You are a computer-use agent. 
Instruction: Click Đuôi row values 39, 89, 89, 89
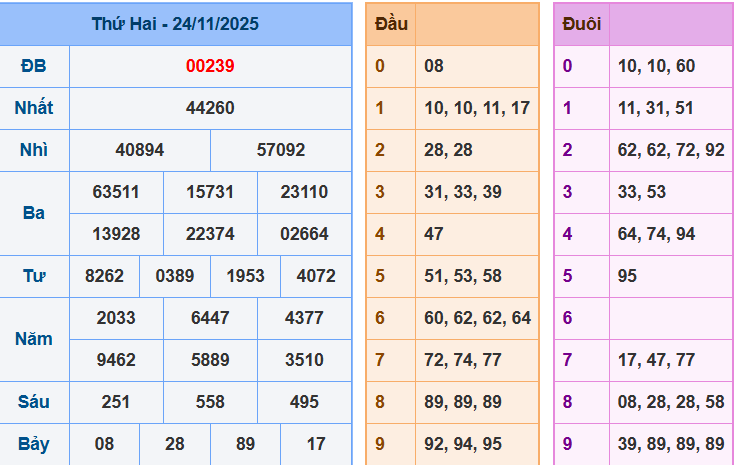click(x=670, y=444)
